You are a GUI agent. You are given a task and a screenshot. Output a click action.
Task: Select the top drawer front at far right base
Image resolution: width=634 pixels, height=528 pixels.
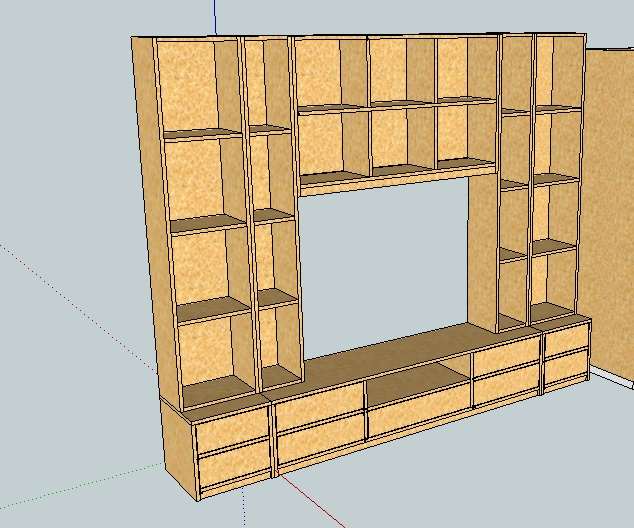pos(566,340)
